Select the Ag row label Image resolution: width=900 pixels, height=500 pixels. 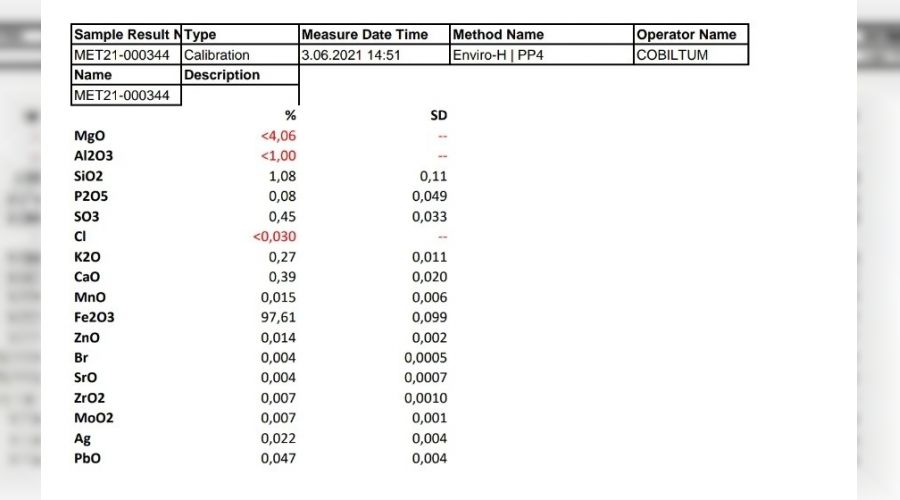pos(82,438)
